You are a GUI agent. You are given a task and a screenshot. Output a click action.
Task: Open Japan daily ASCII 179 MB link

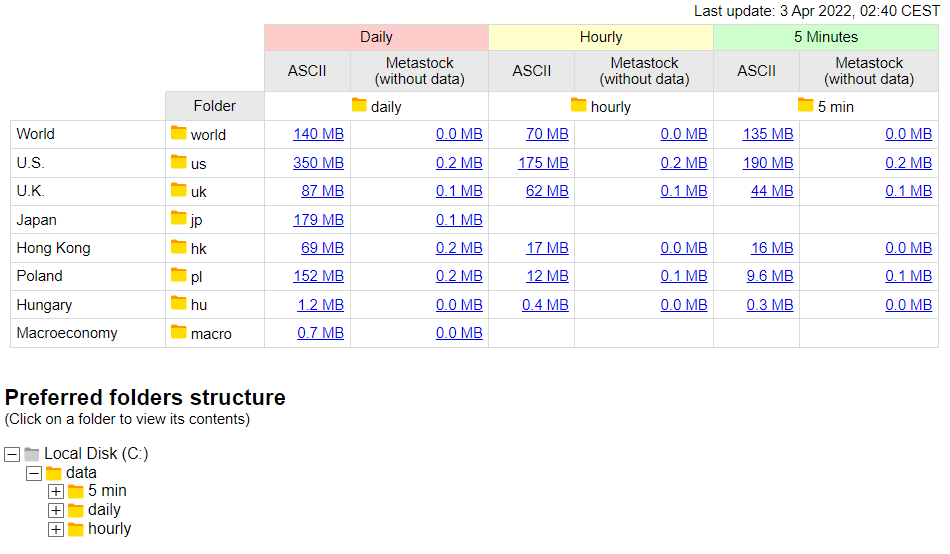click(x=319, y=219)
